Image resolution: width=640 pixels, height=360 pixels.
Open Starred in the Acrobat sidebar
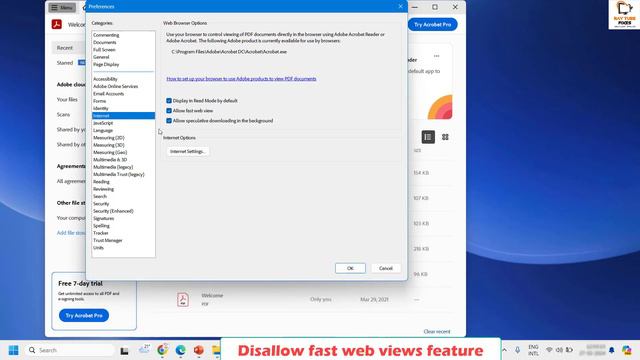65,63
